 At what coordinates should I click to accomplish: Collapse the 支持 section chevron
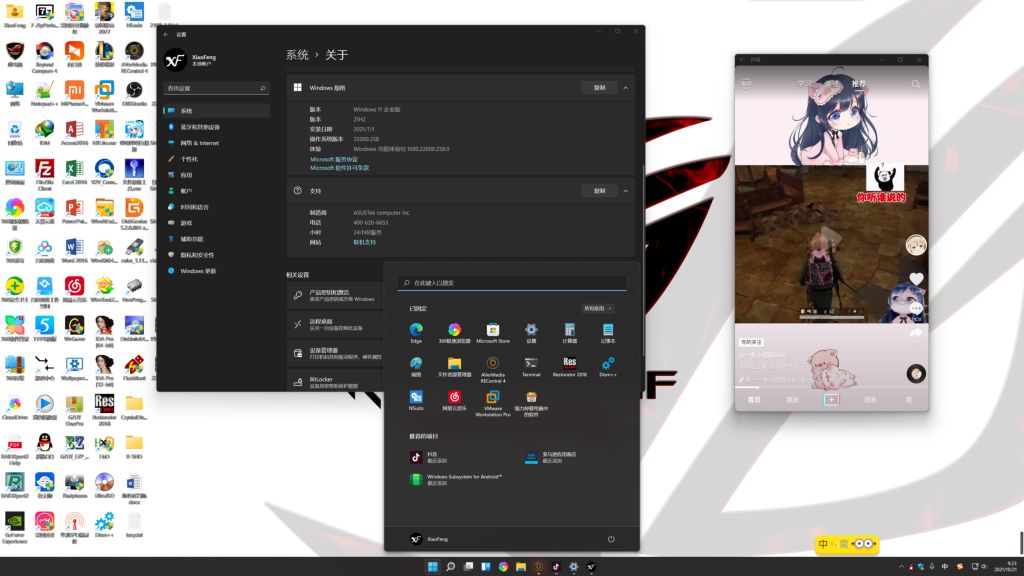[626, 190]
